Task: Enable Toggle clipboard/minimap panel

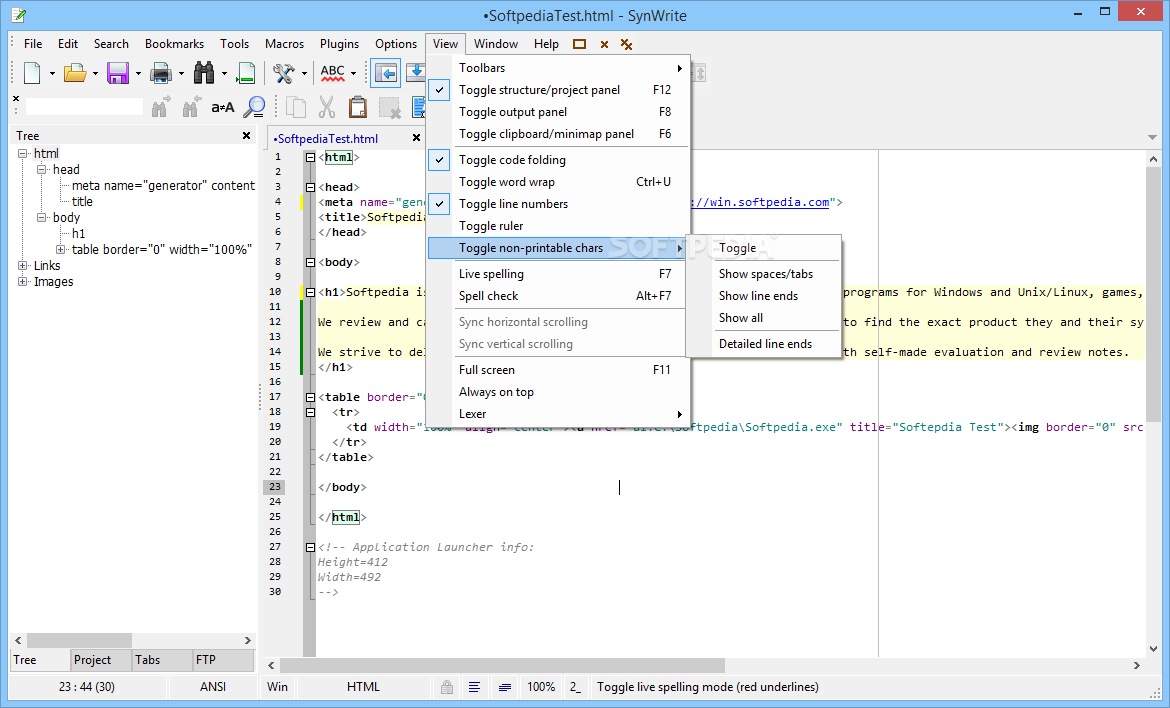Action: coord(557,134)
